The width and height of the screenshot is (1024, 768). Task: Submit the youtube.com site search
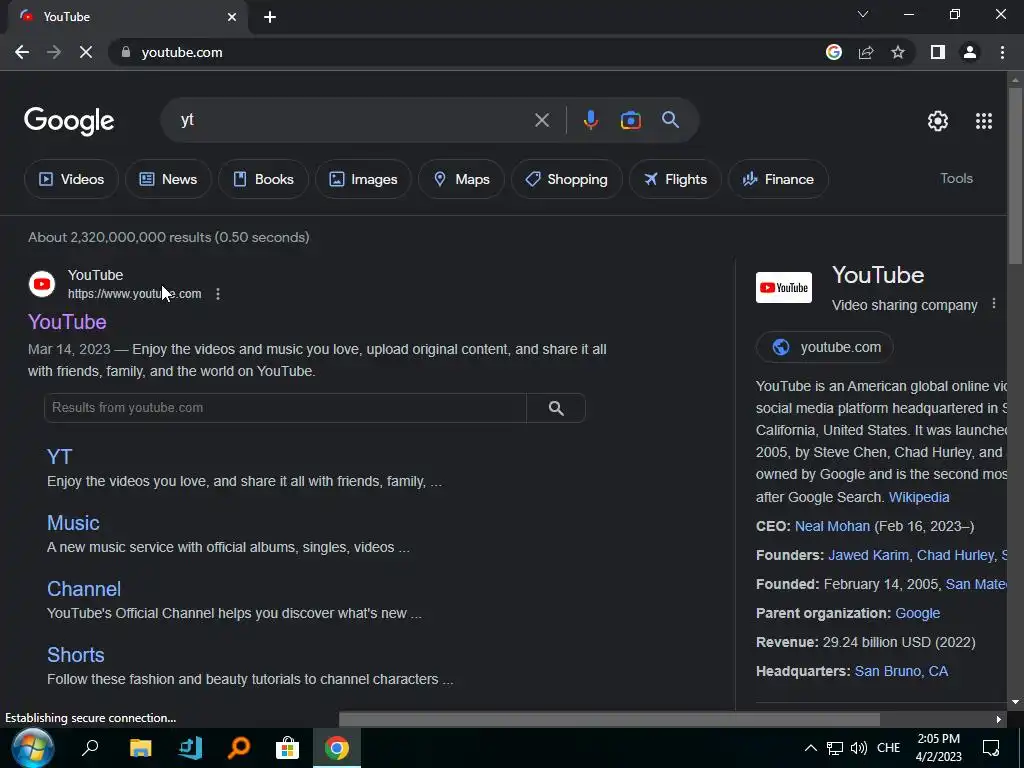coord(556,408)
